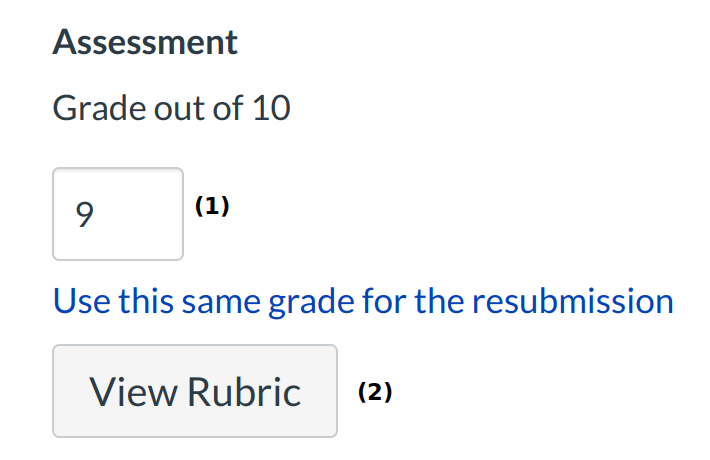
Task: Click the number 9 in the grade field
Action: [85, 215]
